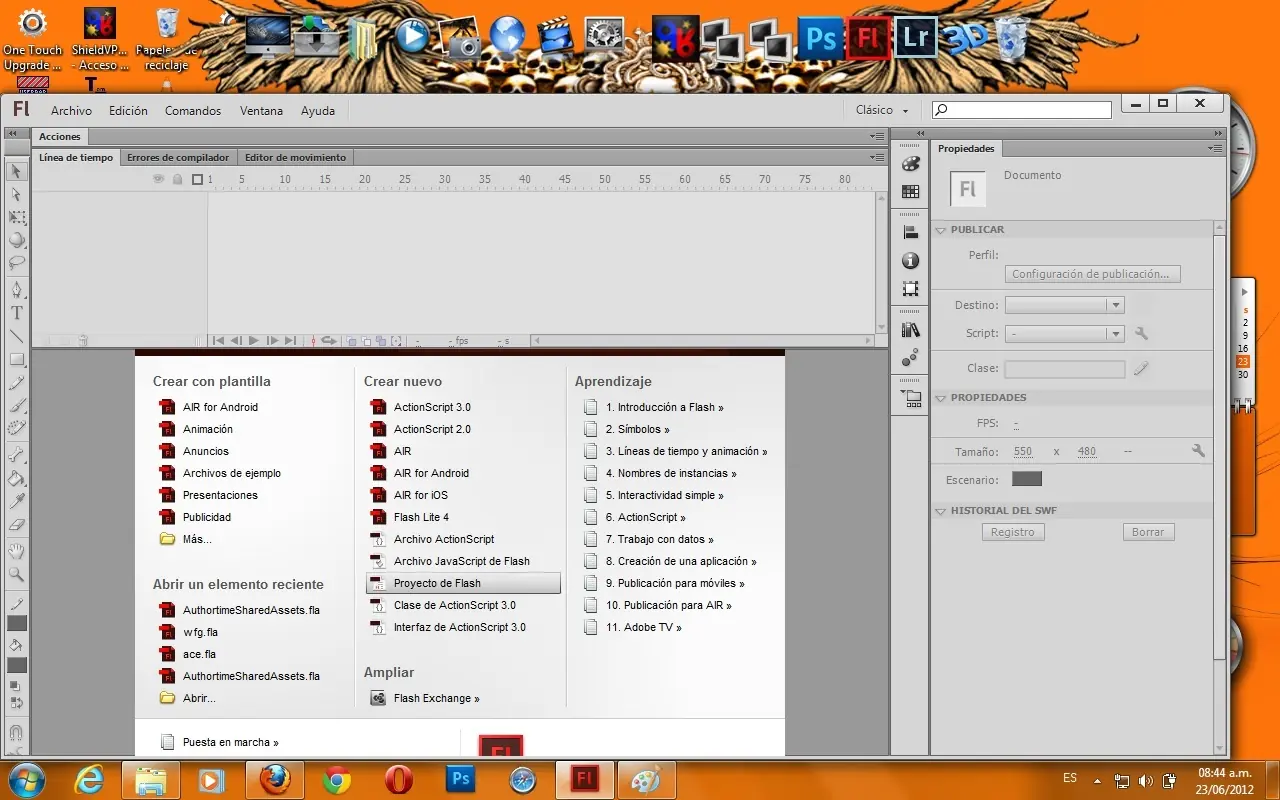Viewport: 1280px width, 800px height.
Task: Click the stroke color swatch in Tools
Action: tap(17, 622)
